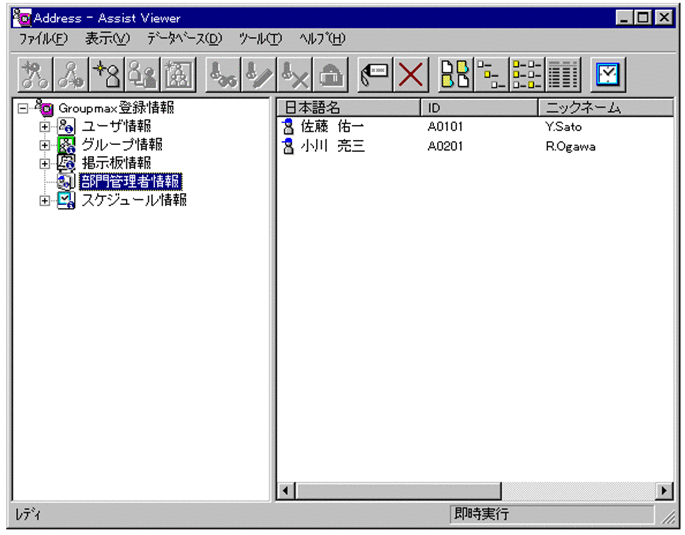Click the nickname R.Ogawa
This screenshot has width=685, height=535.
click(570, 146)
